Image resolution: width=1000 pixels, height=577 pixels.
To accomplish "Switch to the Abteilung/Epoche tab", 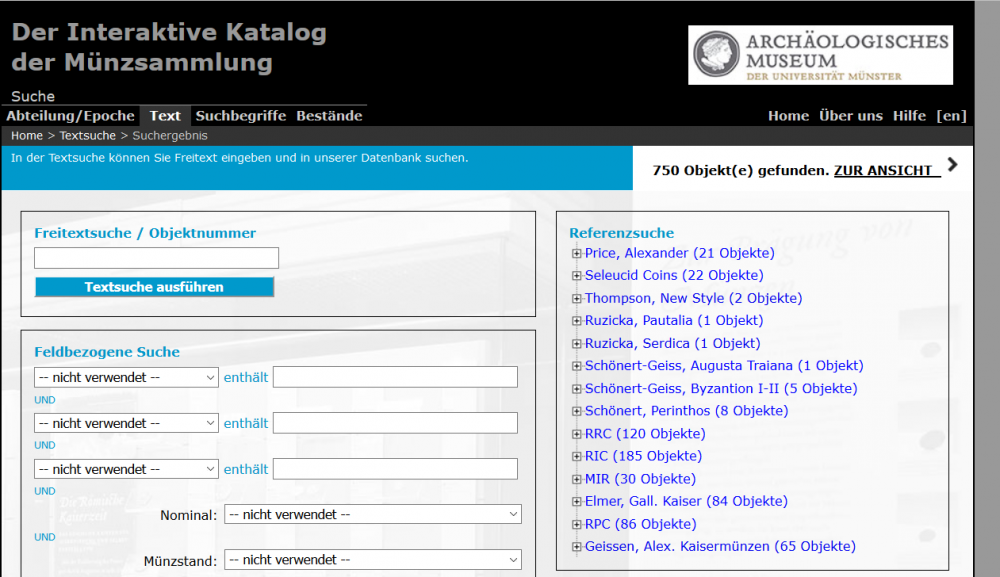I will [70, 116].
